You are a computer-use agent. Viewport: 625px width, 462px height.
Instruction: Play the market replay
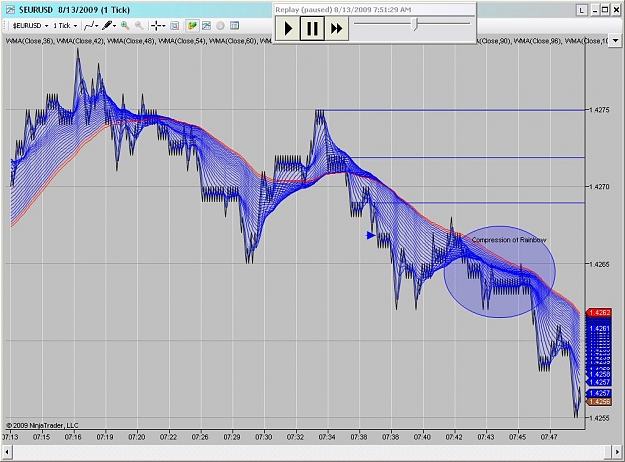point(288,28)
